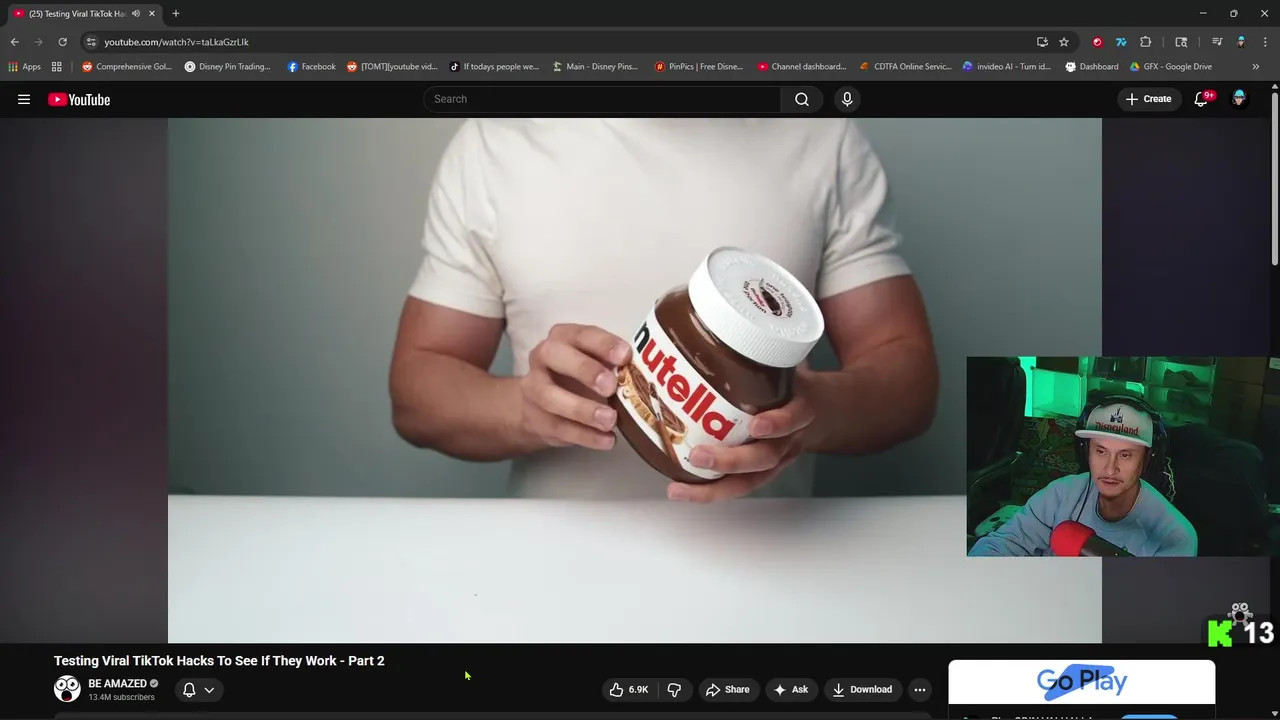The height and width of the screenshot is (720, 1280).
Task: Open the If todays people we... bookmark
Action: 494,67
